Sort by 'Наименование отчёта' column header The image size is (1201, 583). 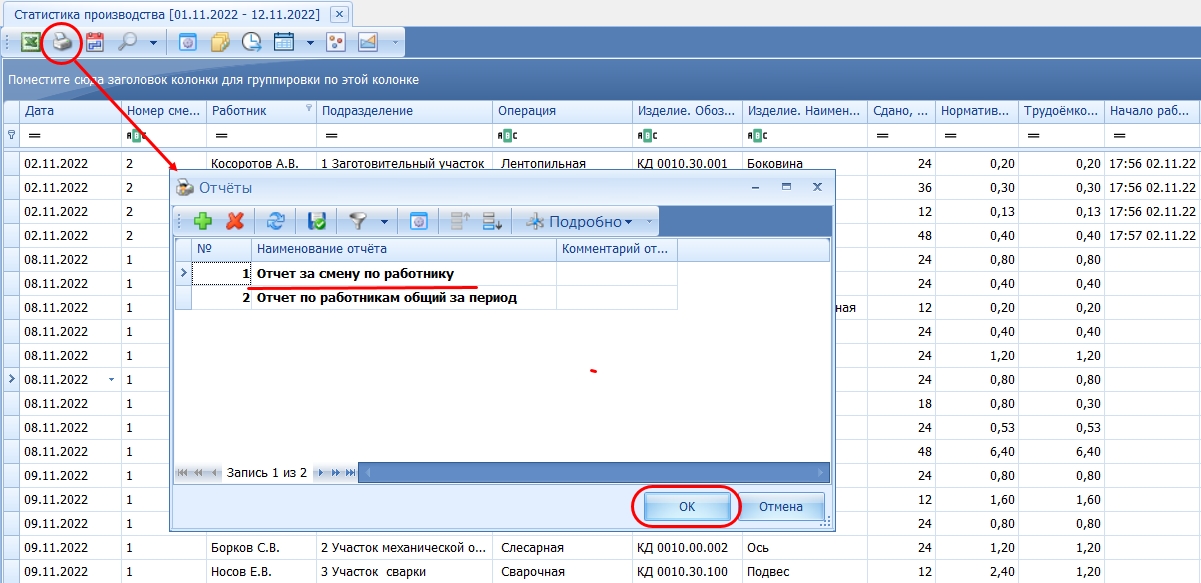click(404, 249)
